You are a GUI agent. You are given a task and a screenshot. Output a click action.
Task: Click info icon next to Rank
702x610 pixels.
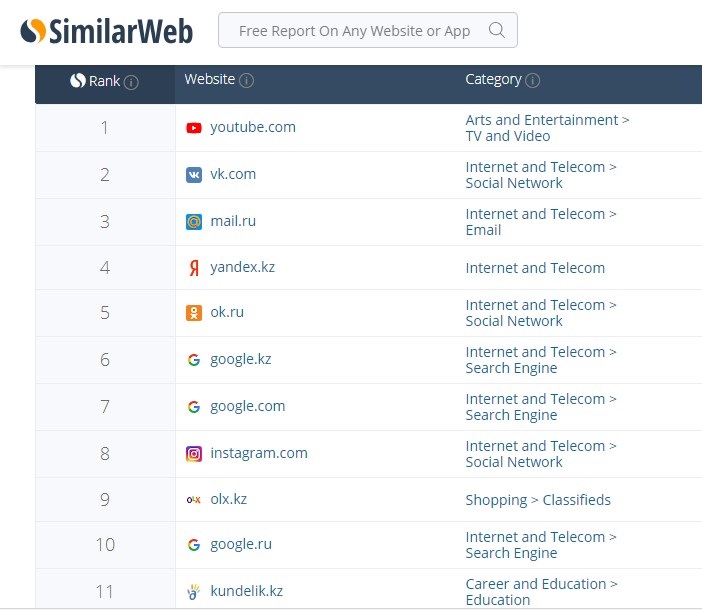[131, 82]
